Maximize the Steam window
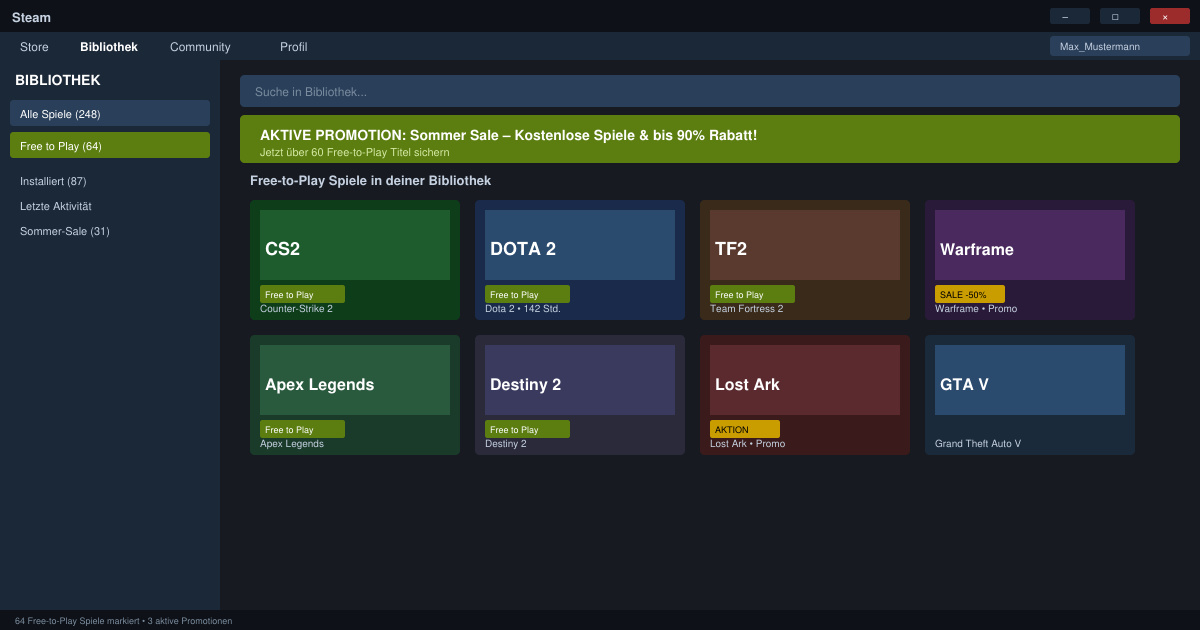1200x630 pixels. click(1120, 16)
